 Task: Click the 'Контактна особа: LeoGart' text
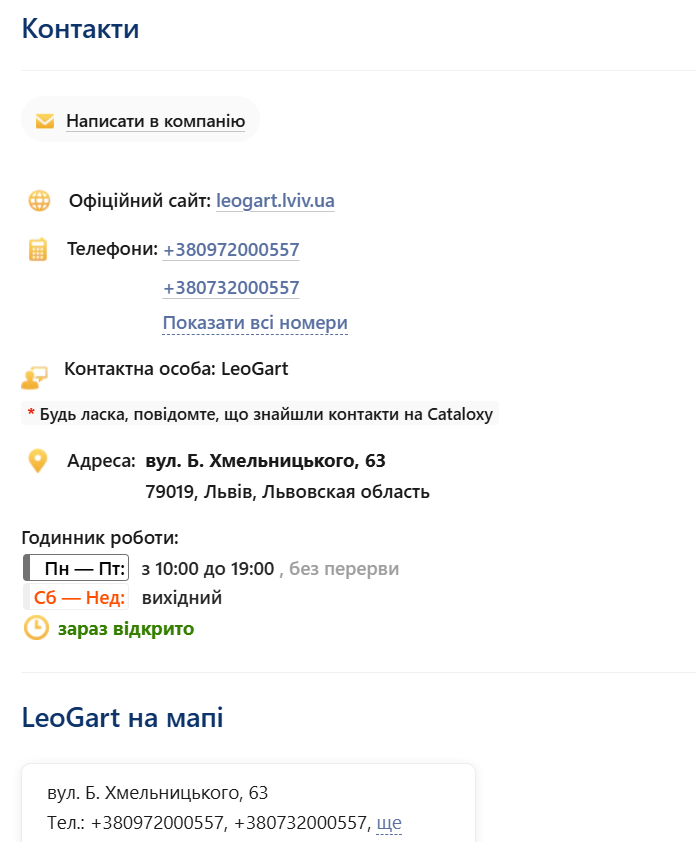(x=176, y=369)
